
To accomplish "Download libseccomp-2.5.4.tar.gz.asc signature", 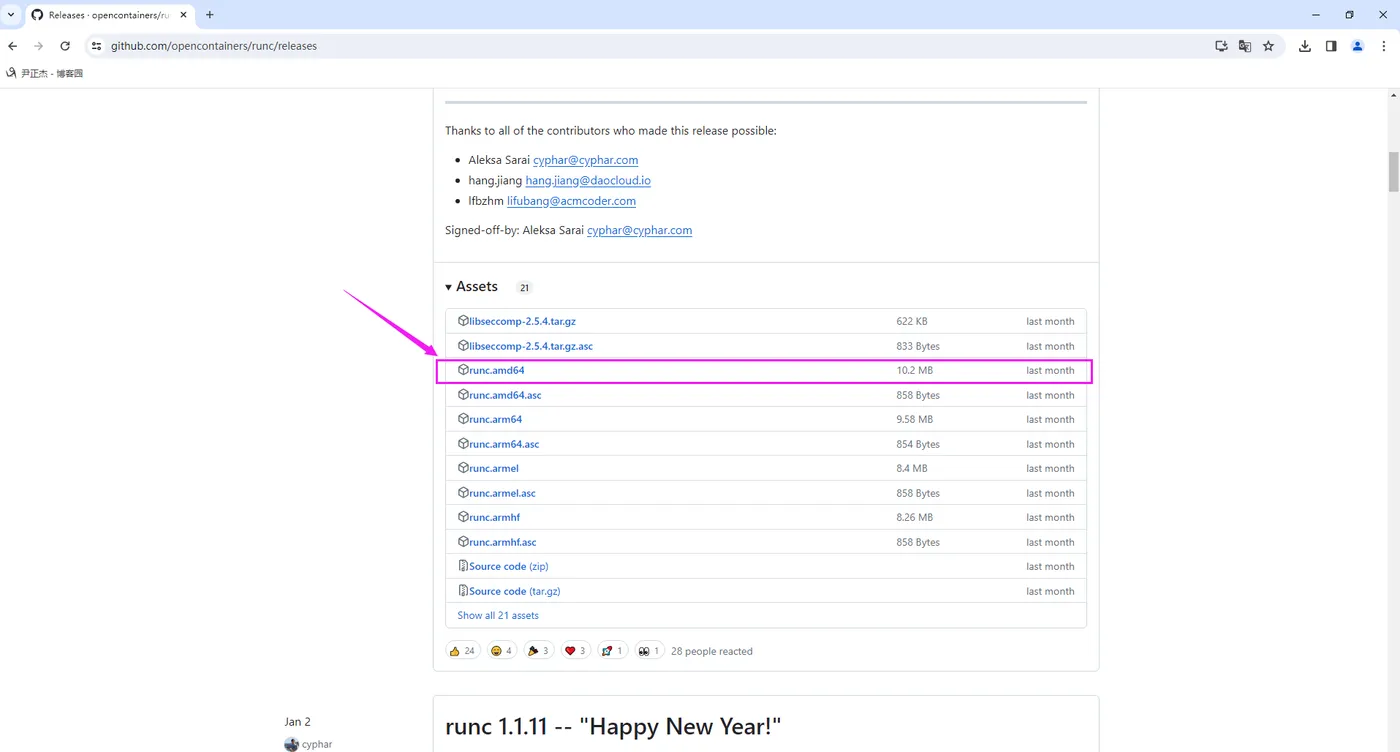I will coord(531,346).
